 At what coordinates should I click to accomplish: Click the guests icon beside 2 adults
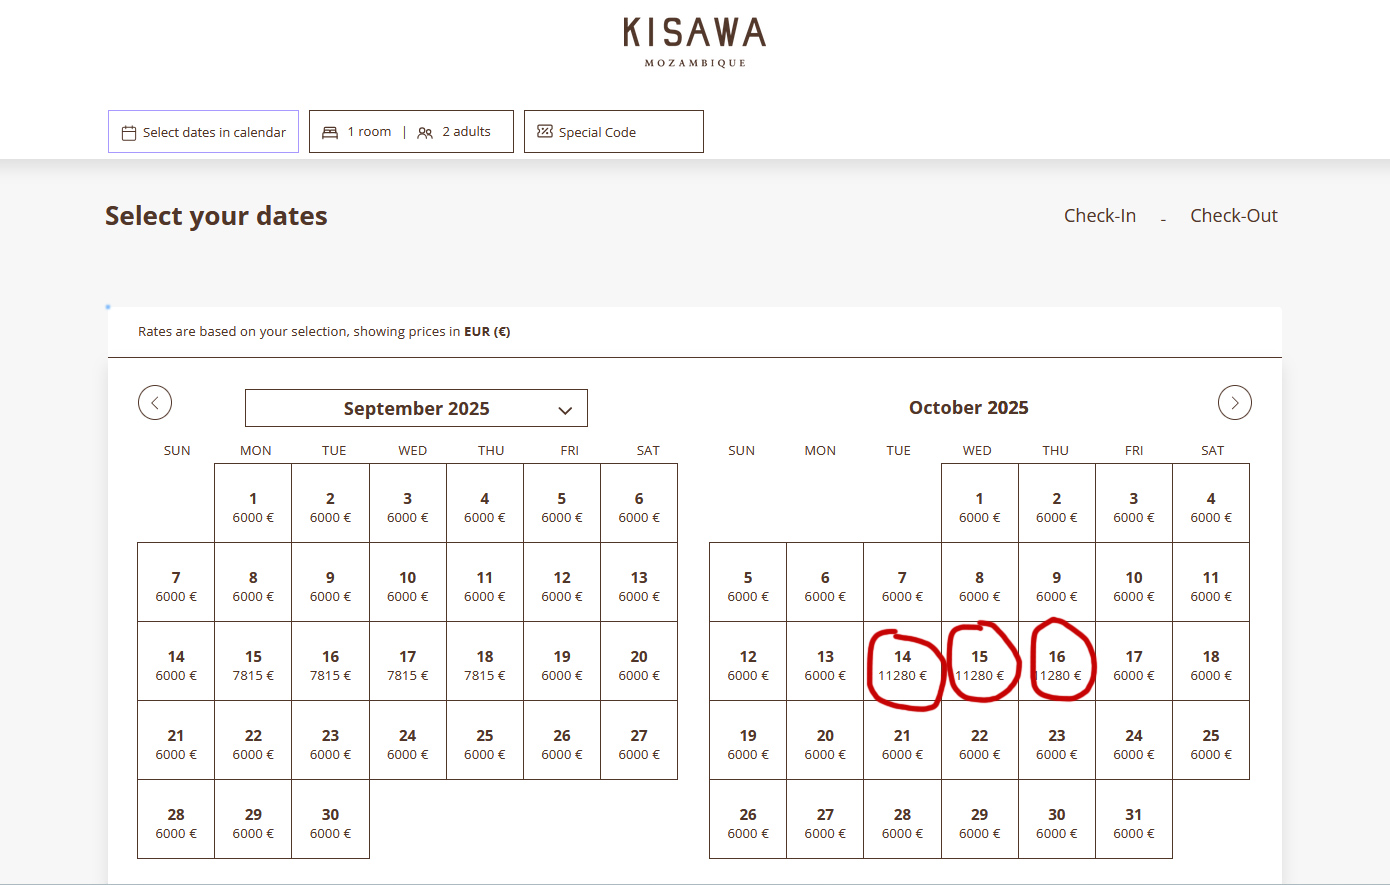pyautogui.click(x=425, y=132)
